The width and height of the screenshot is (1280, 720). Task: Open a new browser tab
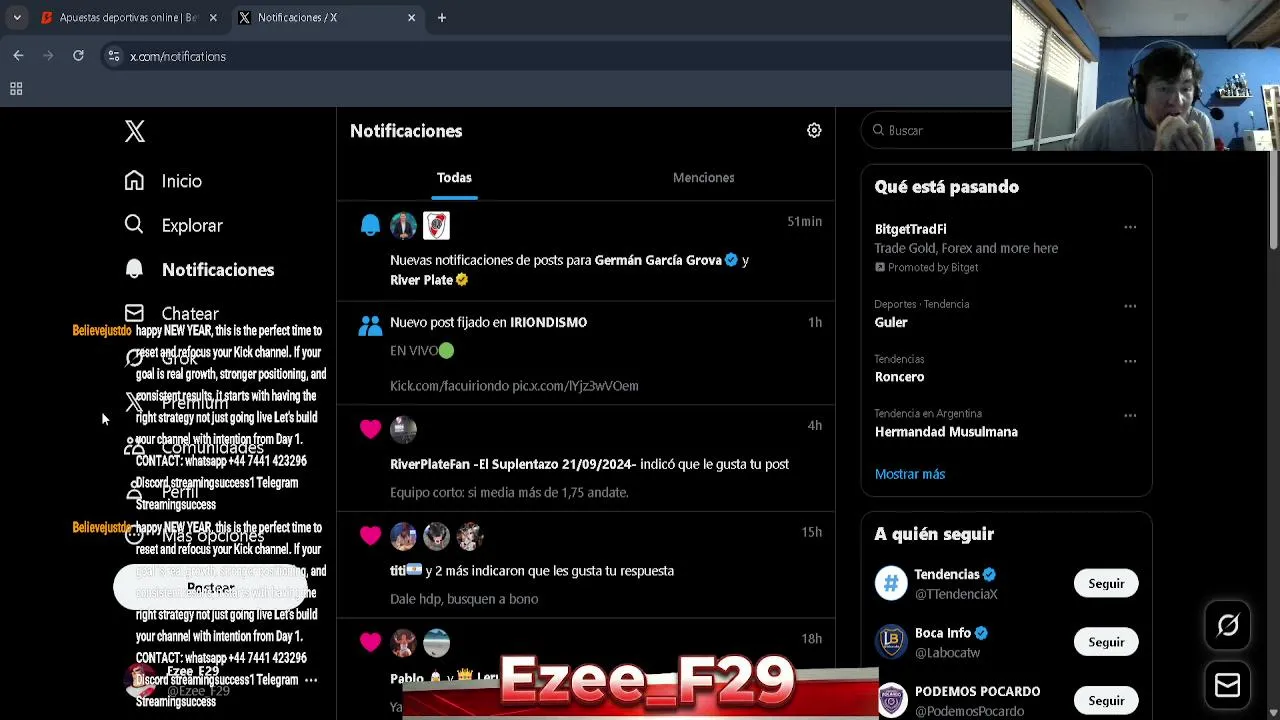pos(441,17)
